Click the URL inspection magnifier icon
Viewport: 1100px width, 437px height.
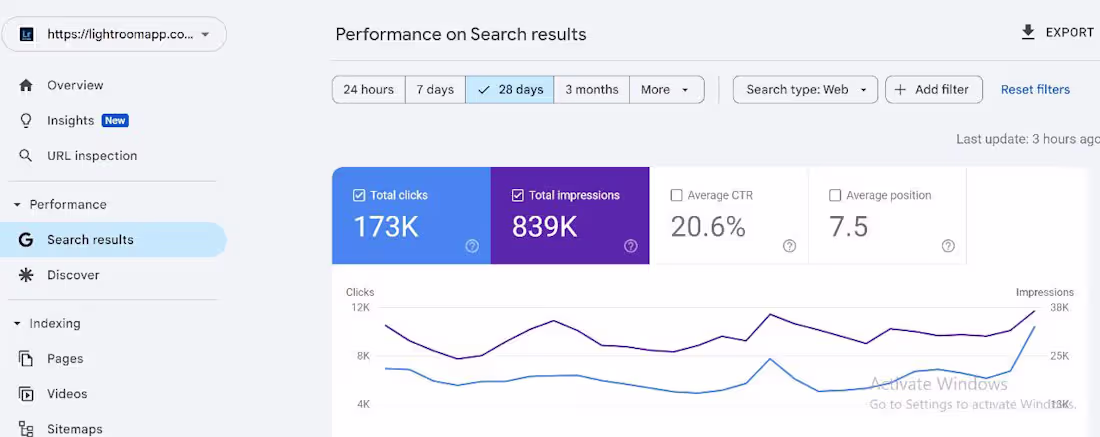point(26,156)
